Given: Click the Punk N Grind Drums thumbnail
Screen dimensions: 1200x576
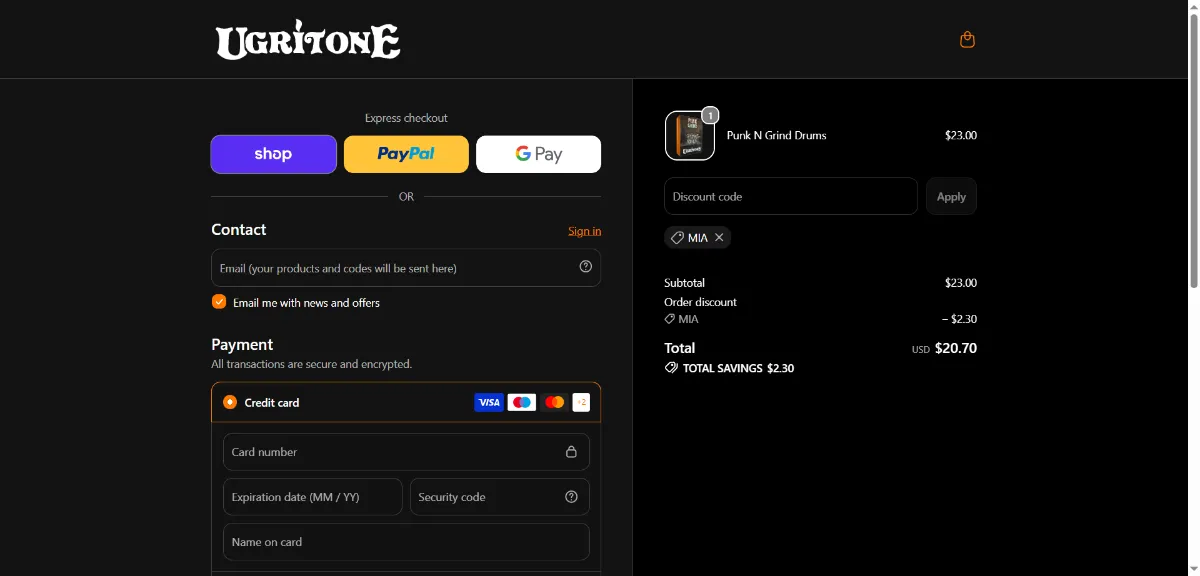Looking at the screenshot, I should [690, 135].
